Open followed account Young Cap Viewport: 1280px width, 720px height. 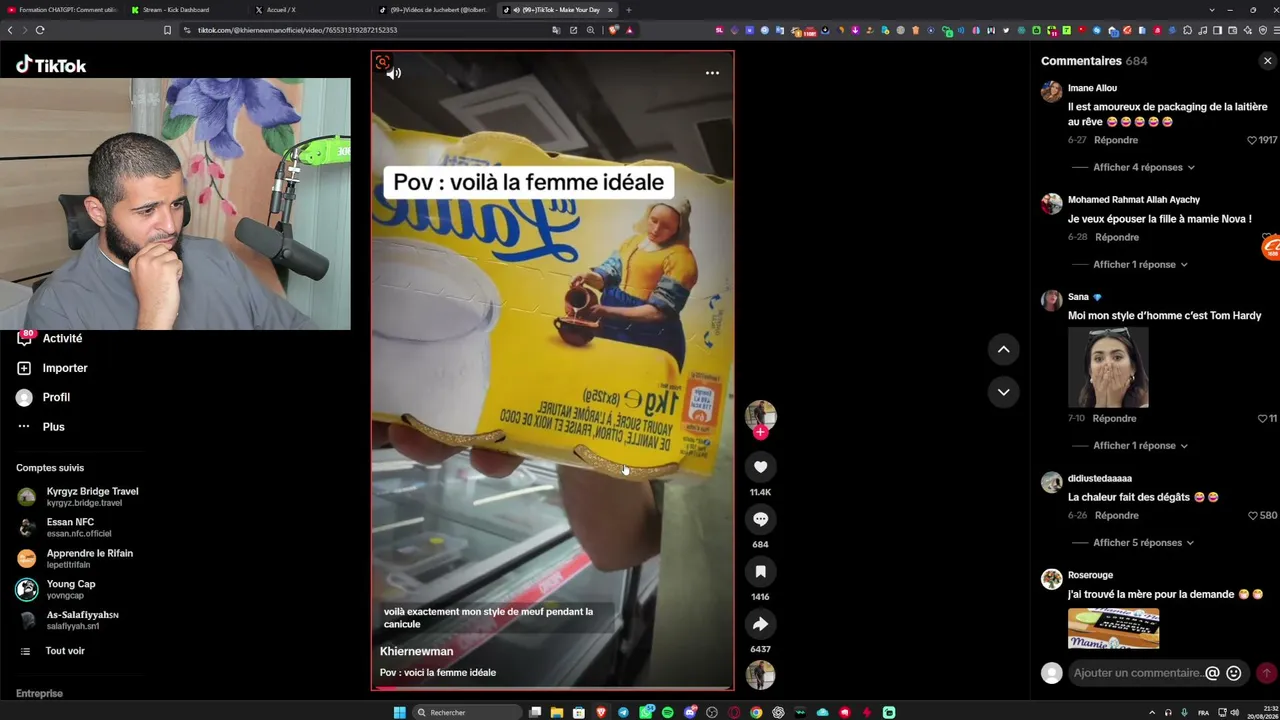(56, 589)
